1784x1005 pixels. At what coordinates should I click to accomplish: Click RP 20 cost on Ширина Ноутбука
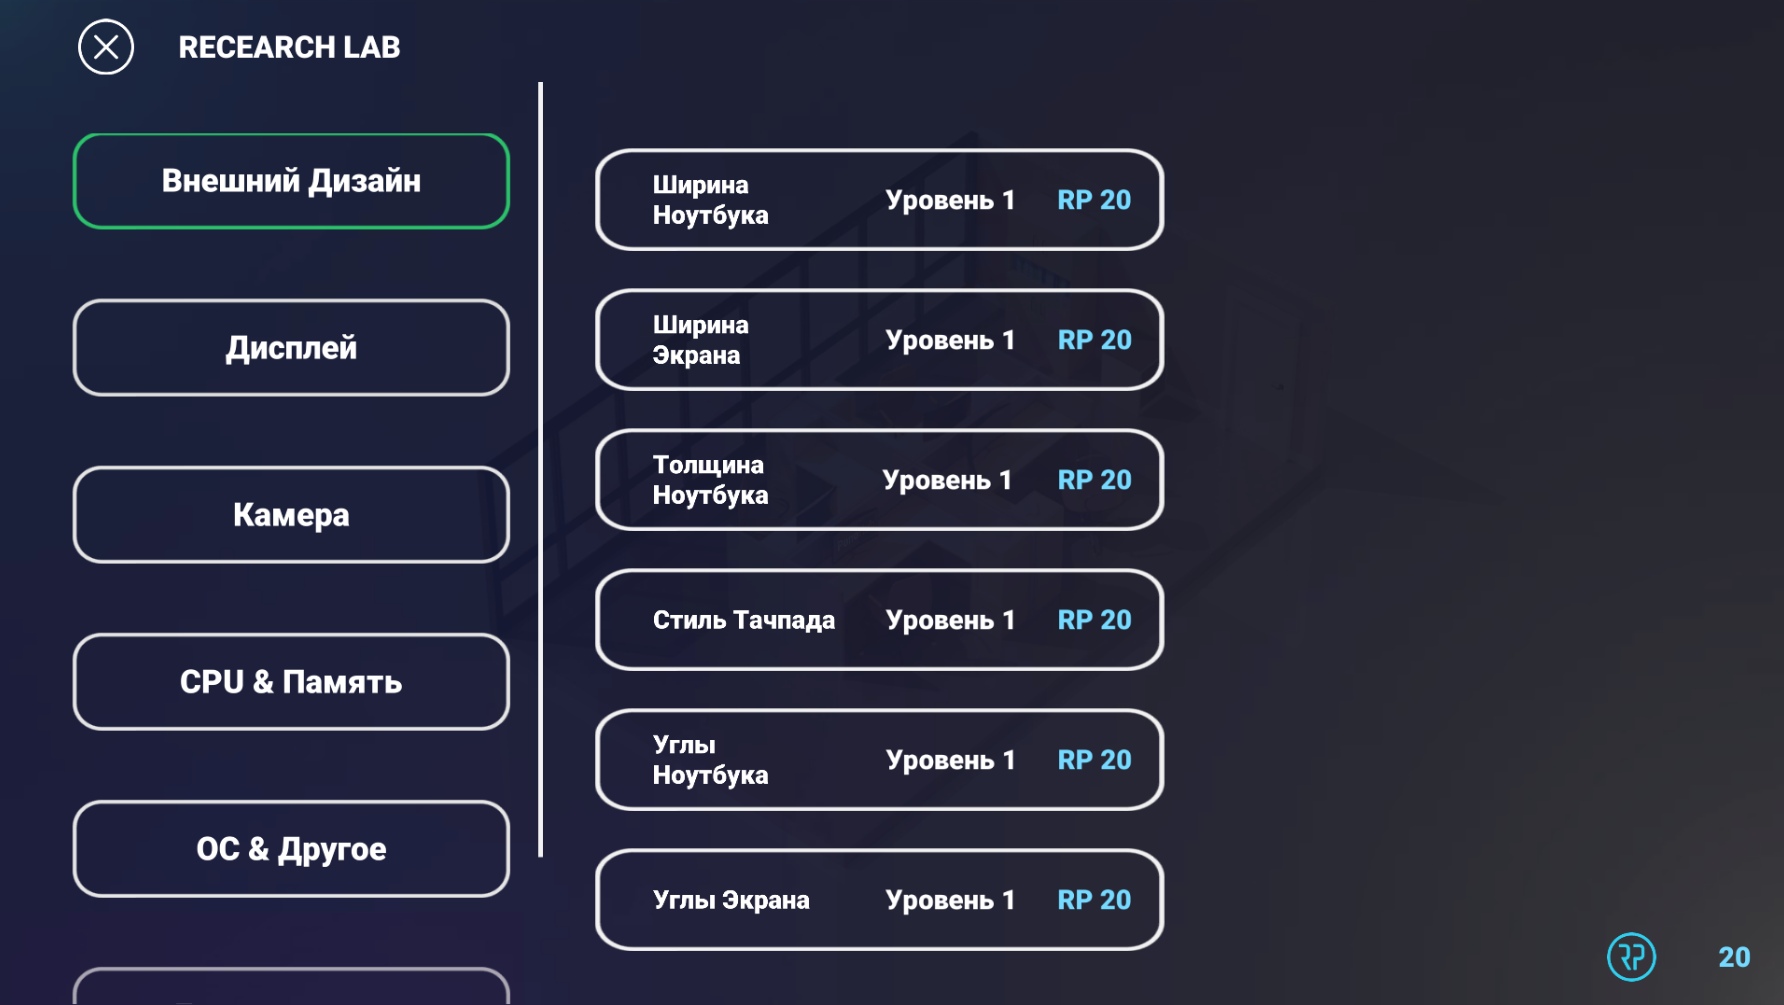pos(1094,200)
